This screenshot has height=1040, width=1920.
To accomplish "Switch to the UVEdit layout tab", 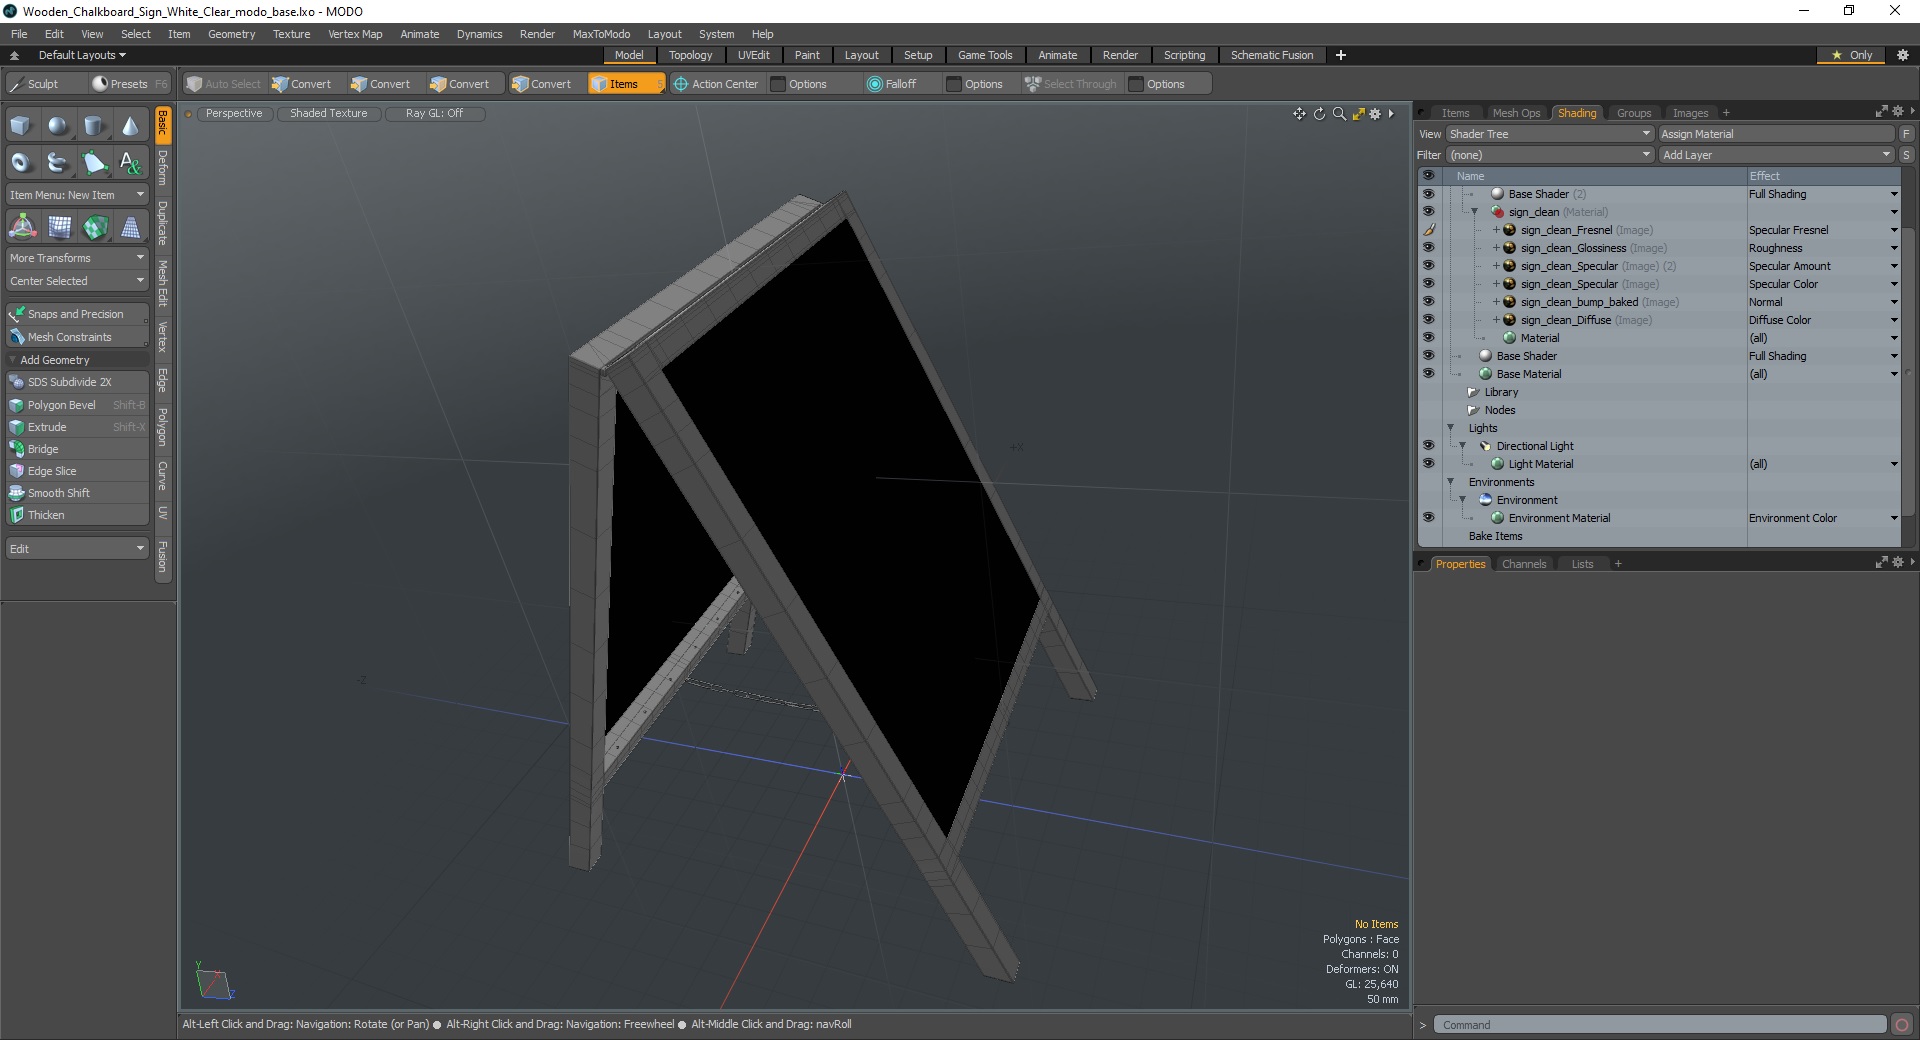I will tap(753, 55).
